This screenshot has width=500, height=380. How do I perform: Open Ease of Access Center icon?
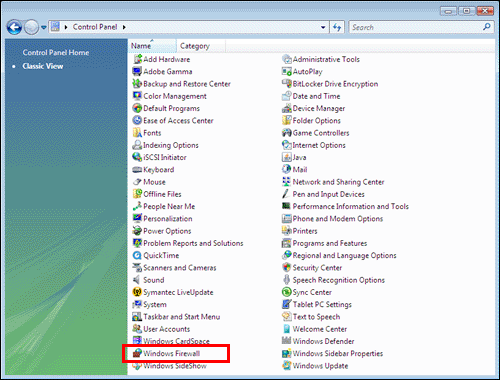coord(137,121)
